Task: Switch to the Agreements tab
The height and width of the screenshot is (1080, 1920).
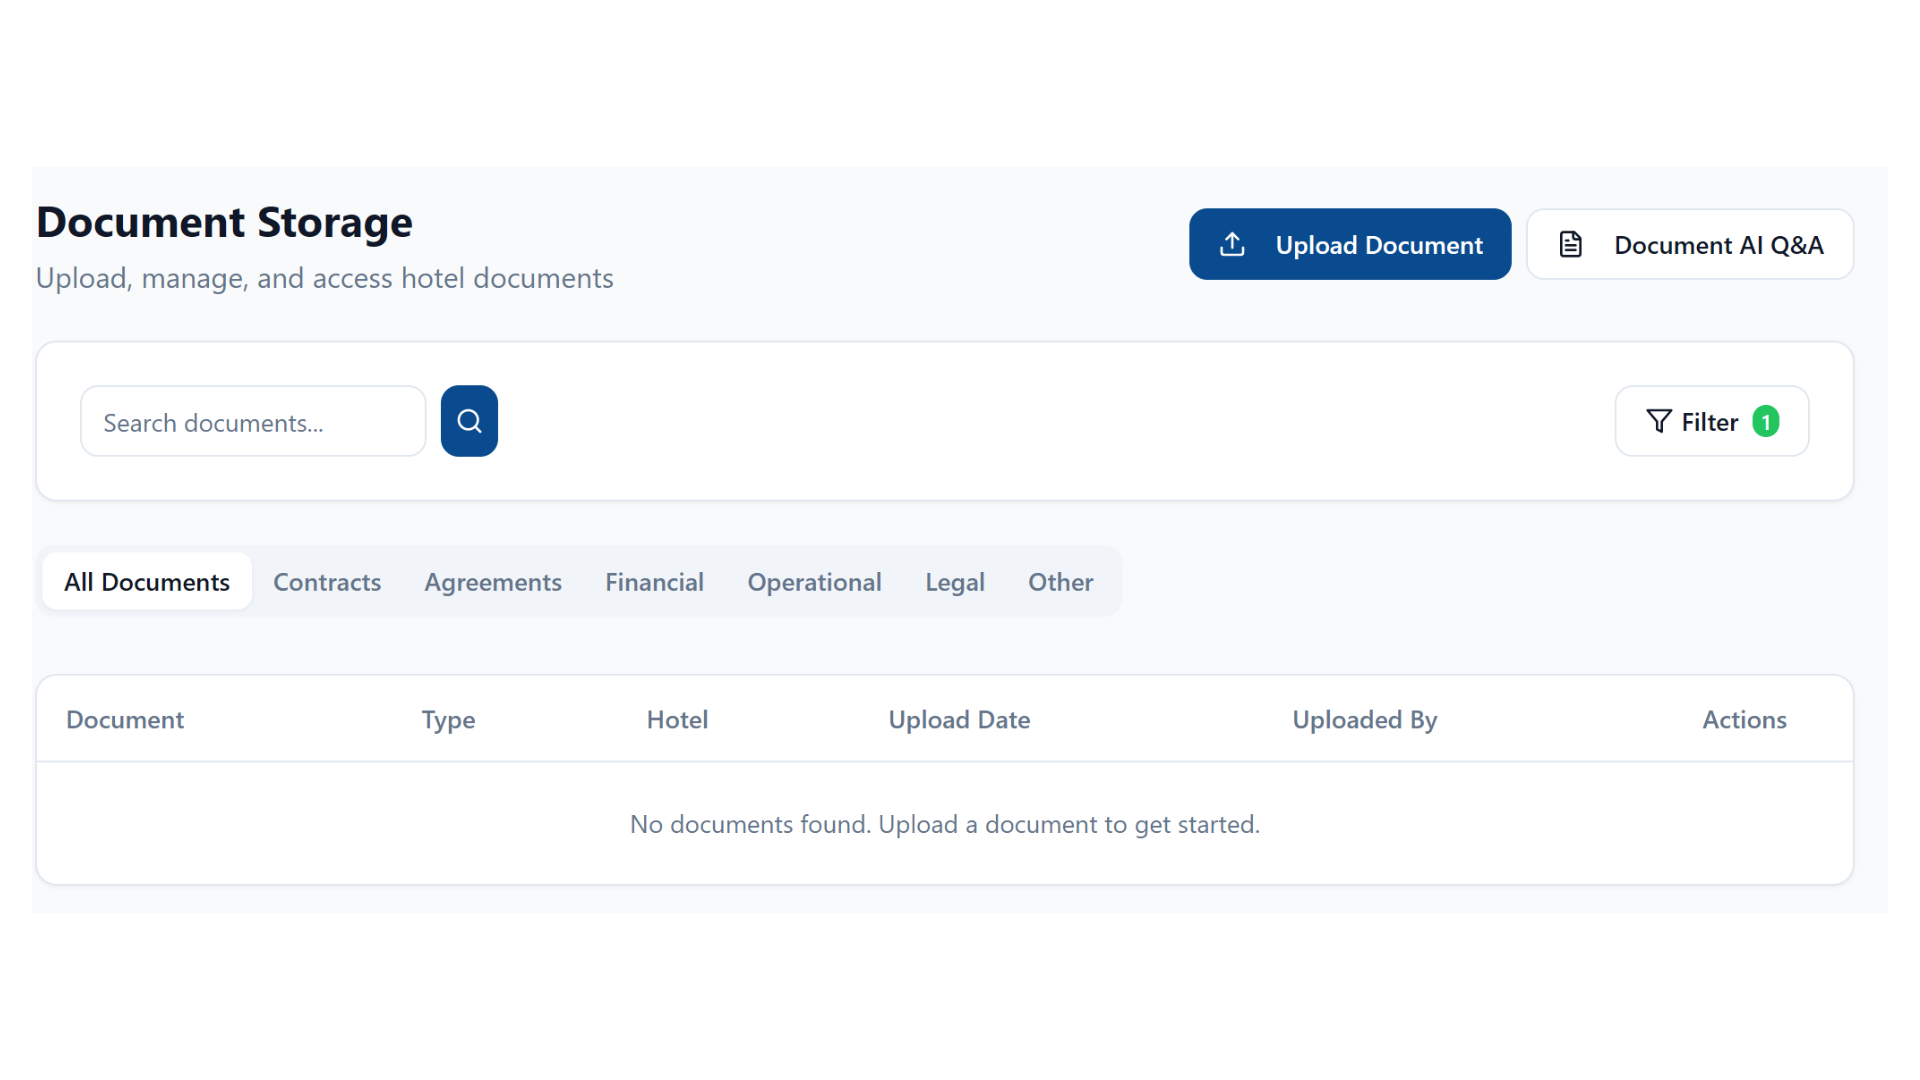Action: [x=493, y=581]
